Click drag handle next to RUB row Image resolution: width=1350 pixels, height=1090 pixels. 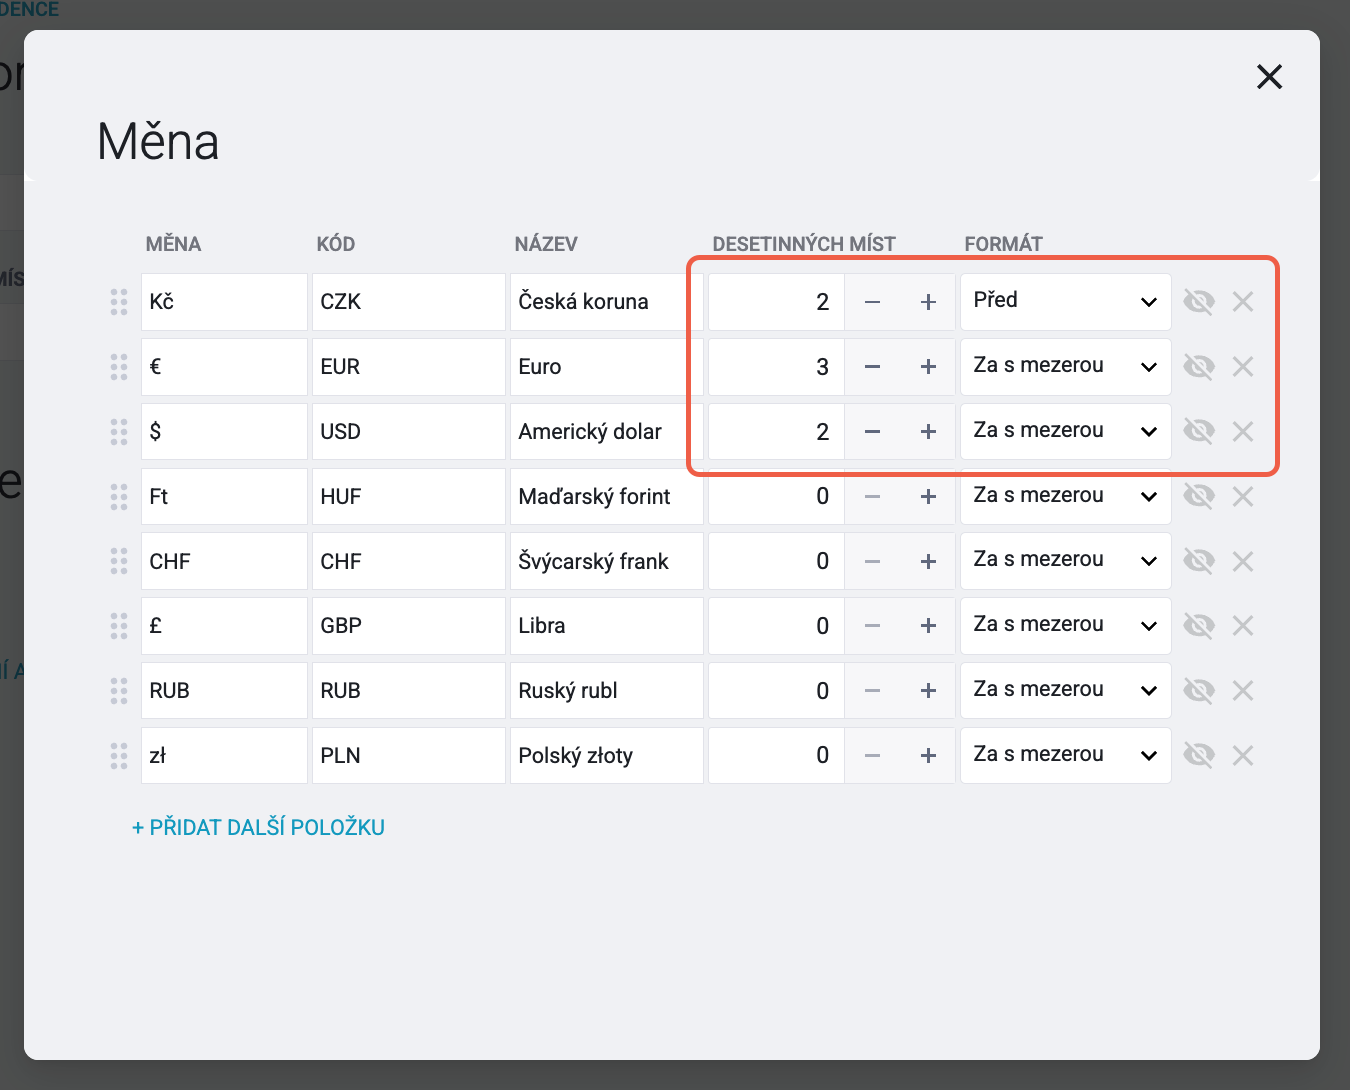(119, 691)
